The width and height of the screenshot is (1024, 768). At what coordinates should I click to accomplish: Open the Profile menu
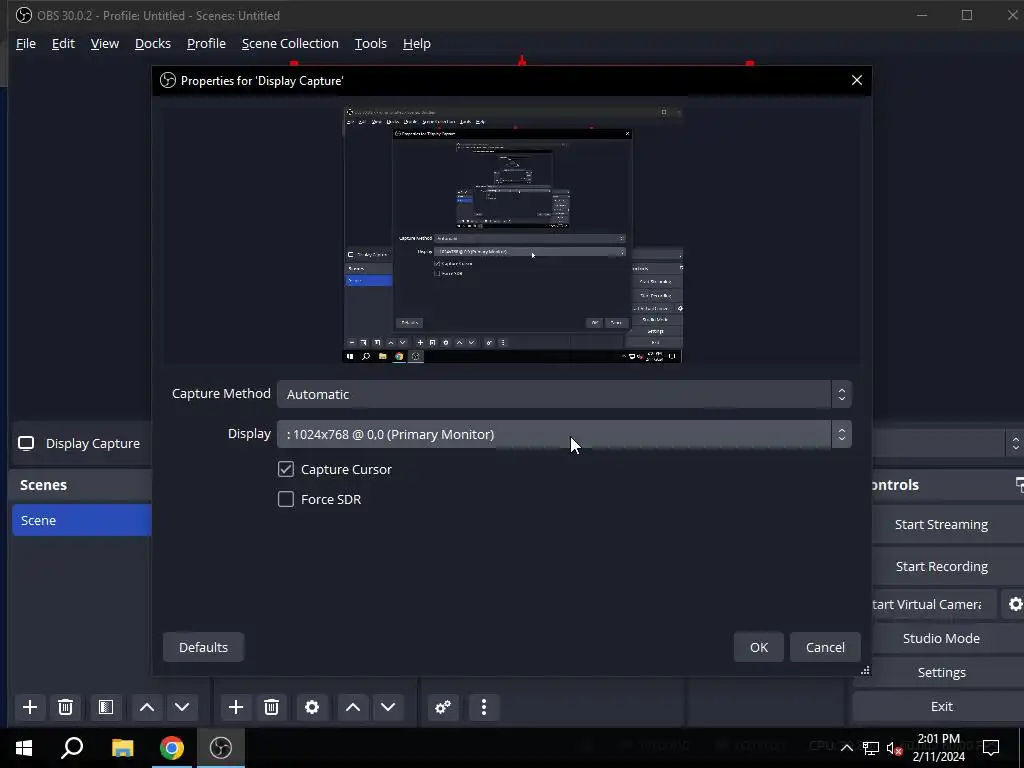pyautogui.click(x=206, y=43)
